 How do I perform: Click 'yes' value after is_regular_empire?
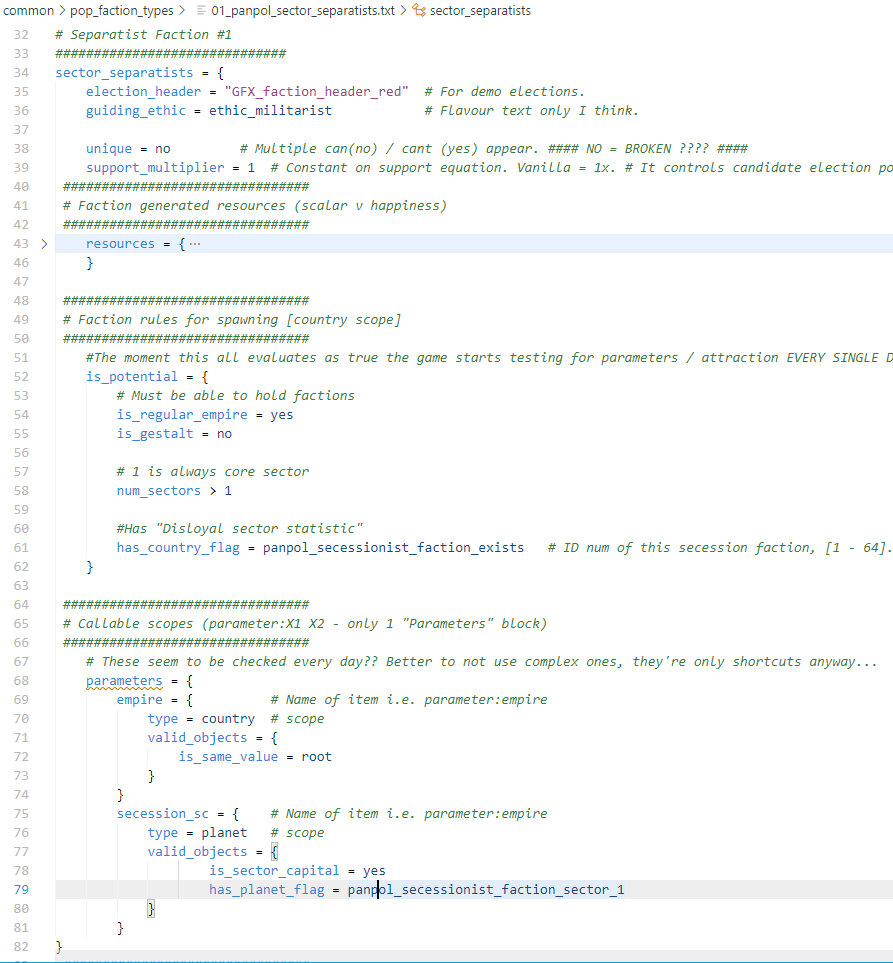(x=282, y=415)
